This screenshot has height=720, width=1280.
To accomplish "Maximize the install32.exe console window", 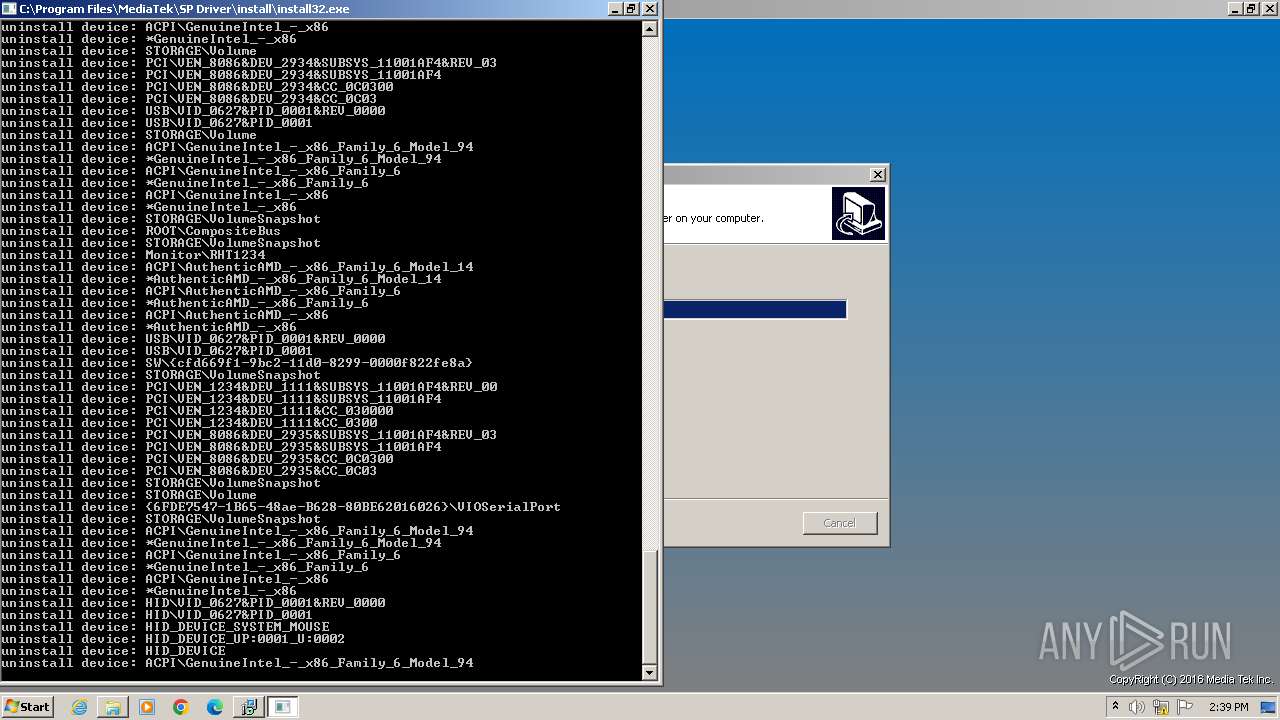I will click(632, 8).
